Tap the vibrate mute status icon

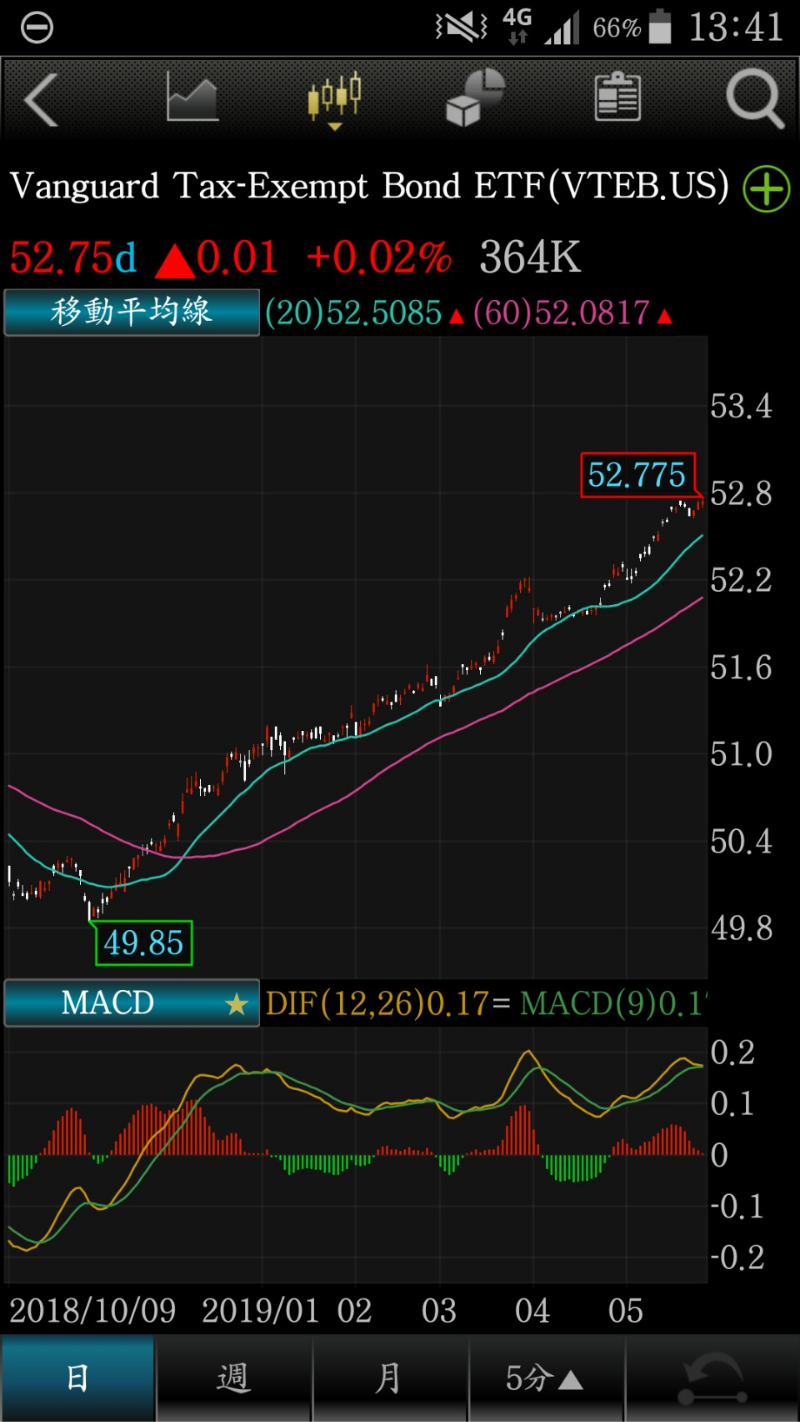[x=461, y=28]
